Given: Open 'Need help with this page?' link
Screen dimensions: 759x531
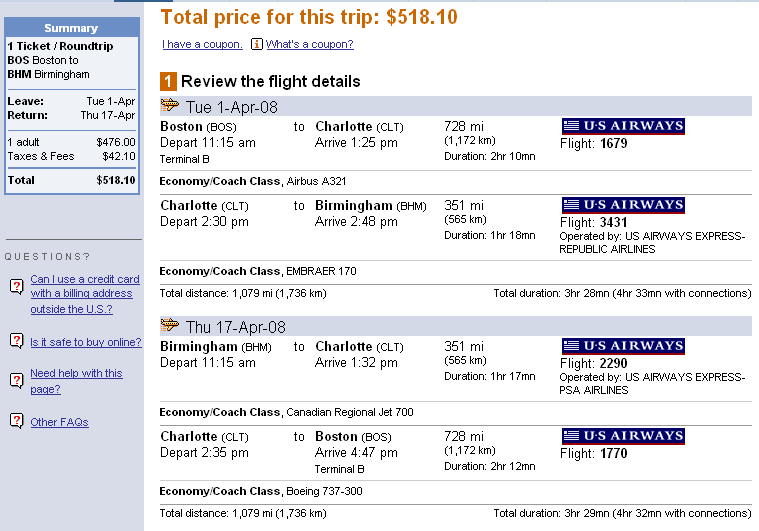Looking at the screenshot, I should pos(76,381).
